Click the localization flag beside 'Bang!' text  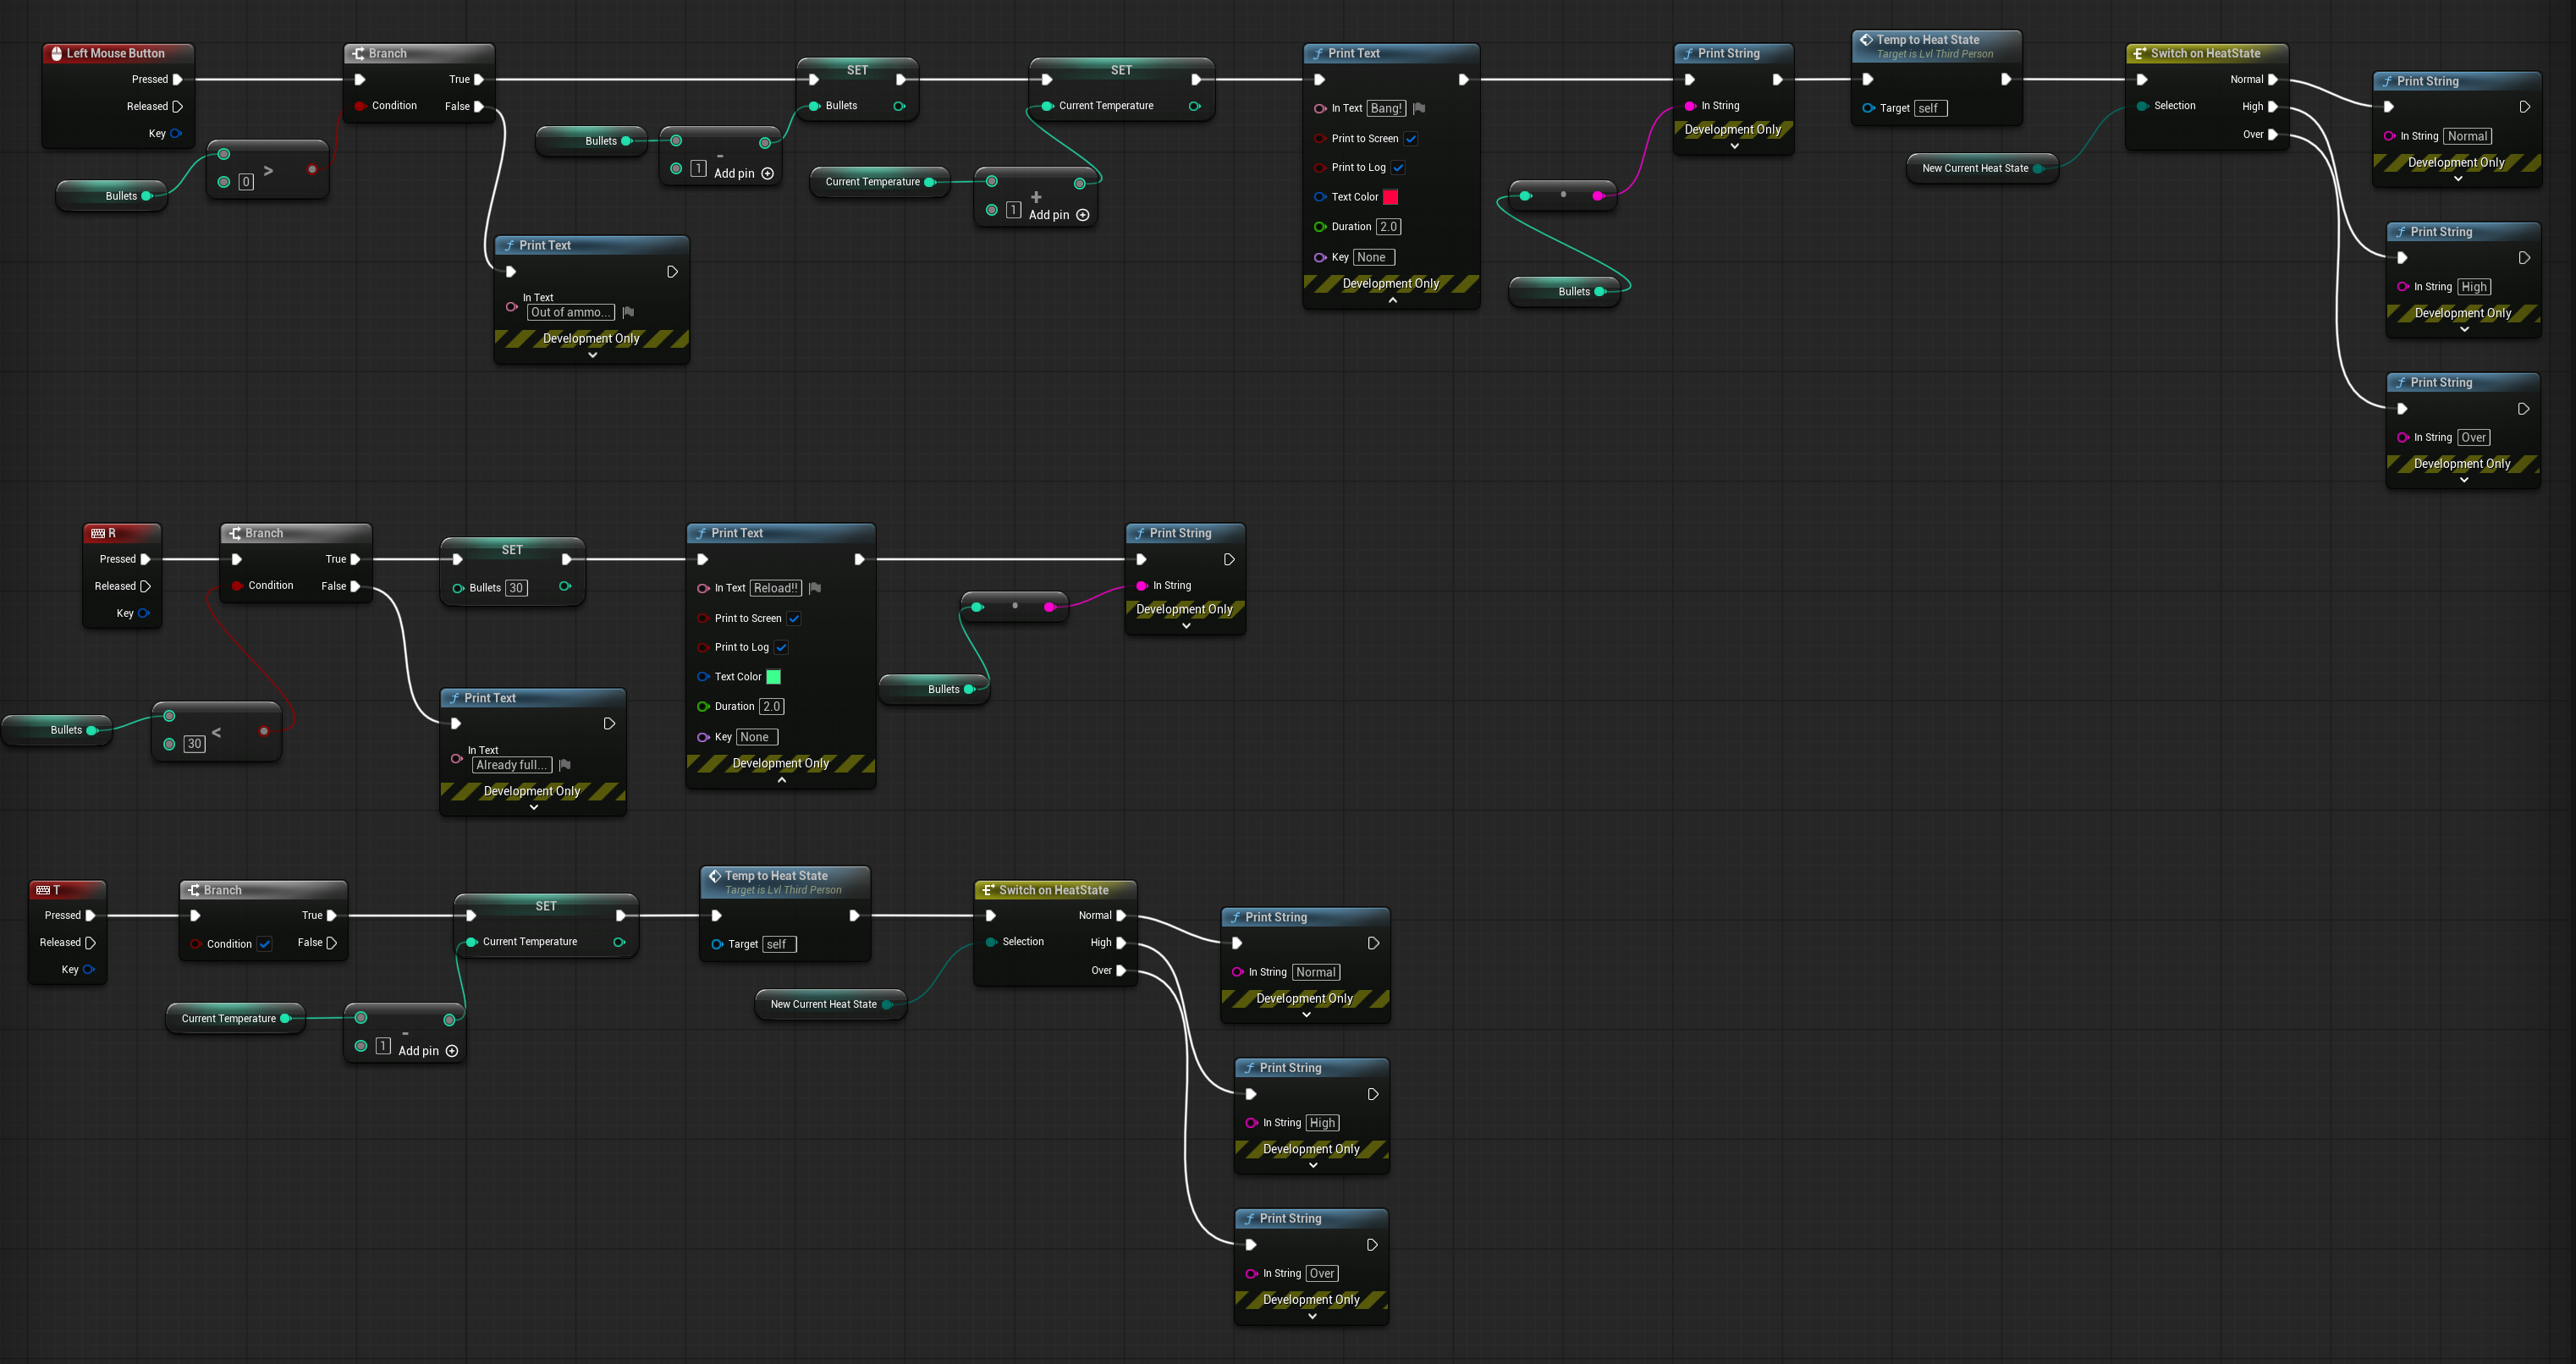point(1418,108)
